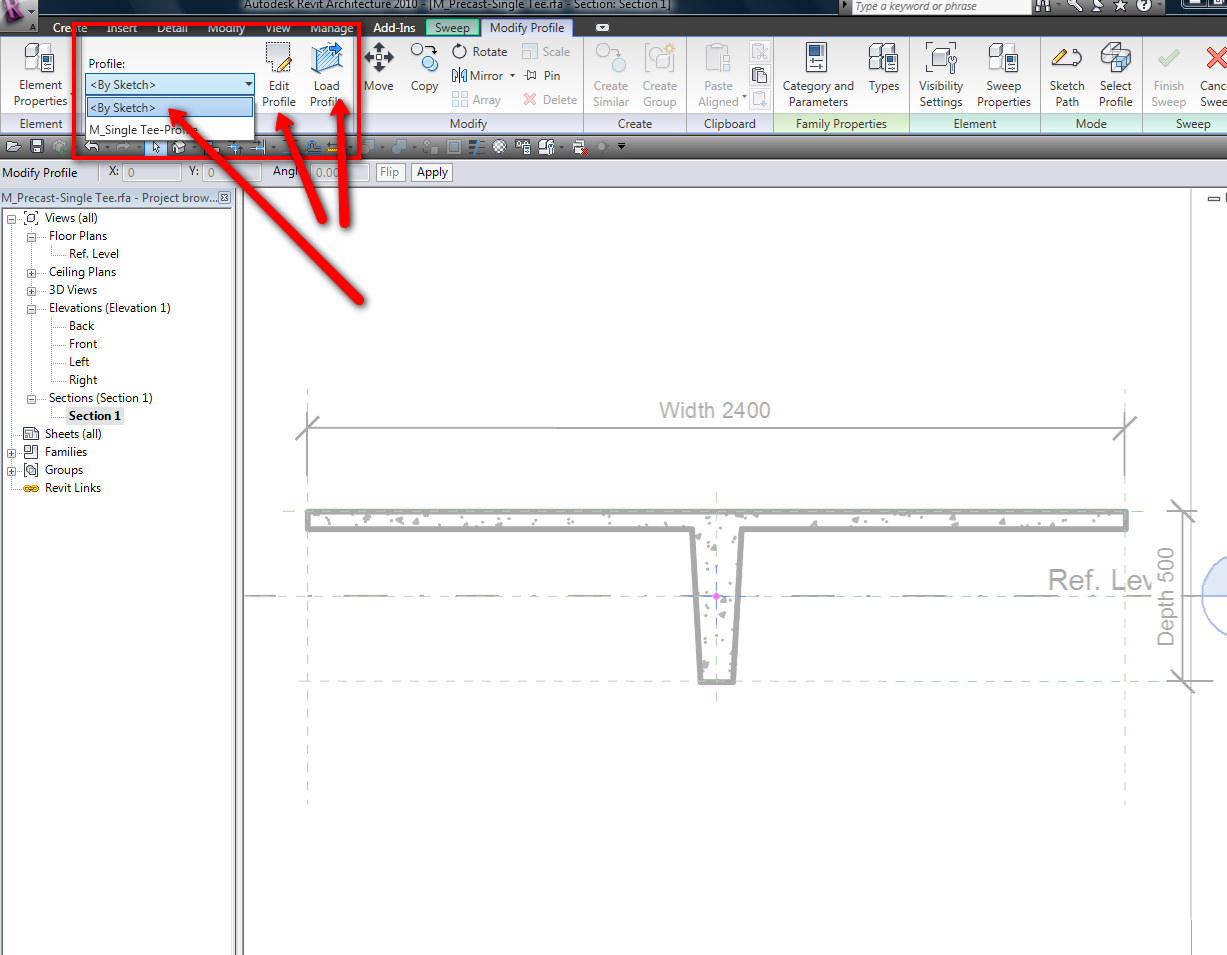Open the Mirror dropdown arrow
1227x955 pixels.
click(x=513, y=76)
